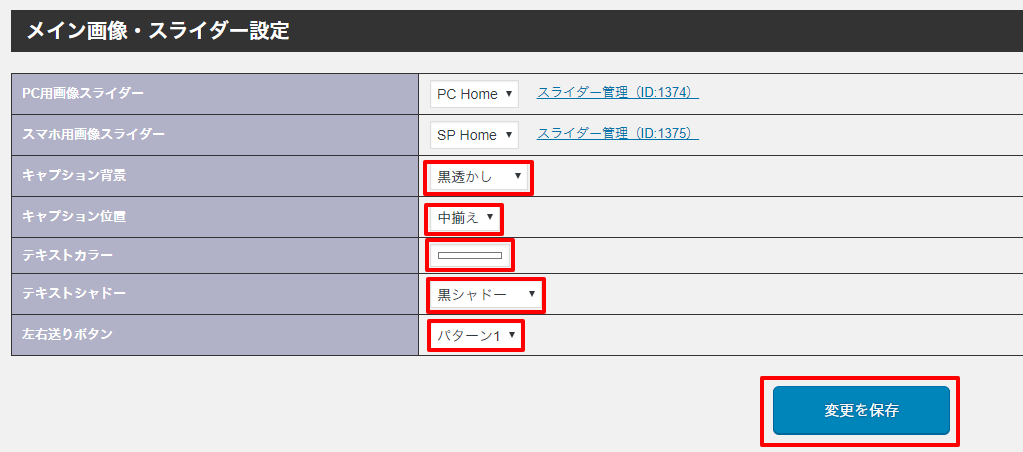The height and width of the screenshot is (452, 1023).
Task: Open the SP Home slider dropdown
Action: (x=474, y=135)
